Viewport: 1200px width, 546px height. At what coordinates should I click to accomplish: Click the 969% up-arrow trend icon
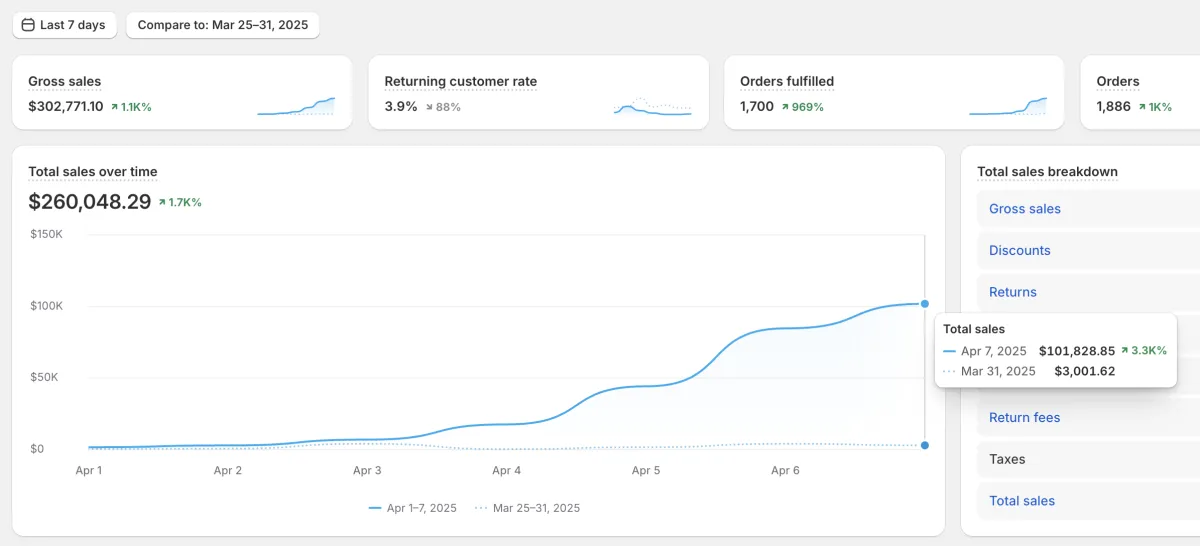pos(785,106)
